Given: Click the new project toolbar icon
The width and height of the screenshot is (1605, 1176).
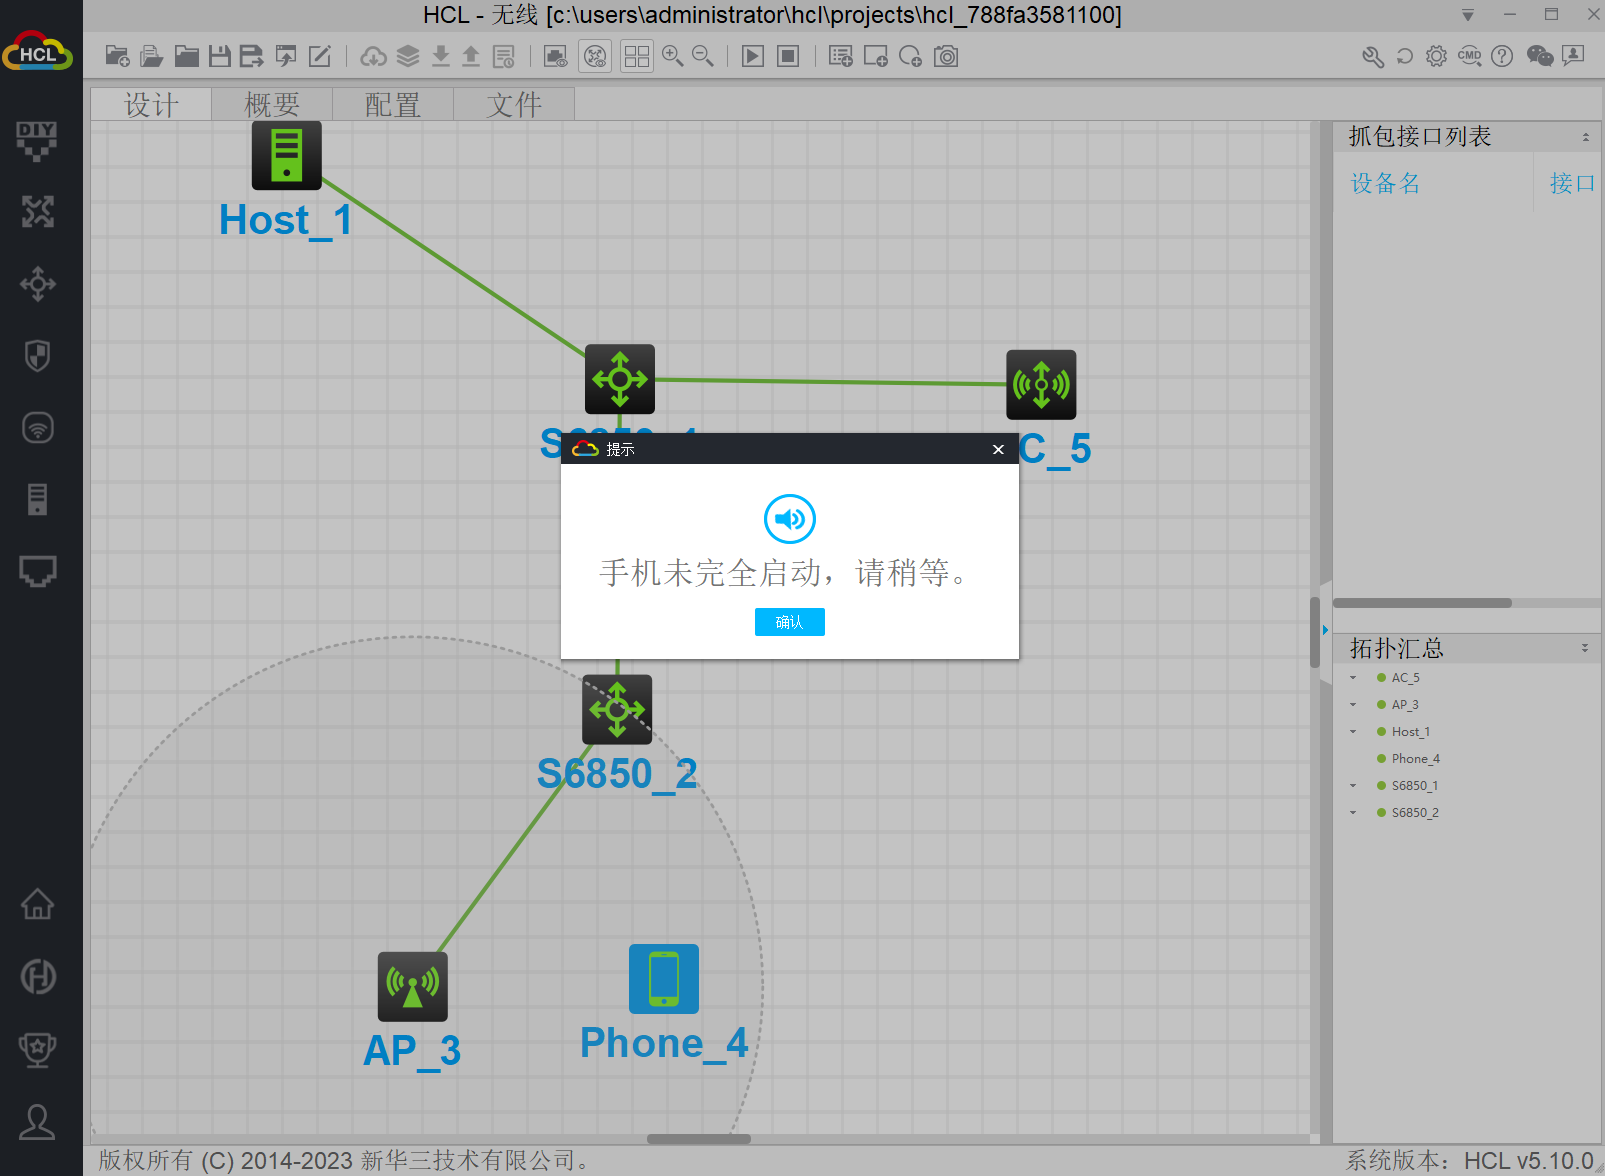Looking at the screenshot, I should [x=117, y=56].
